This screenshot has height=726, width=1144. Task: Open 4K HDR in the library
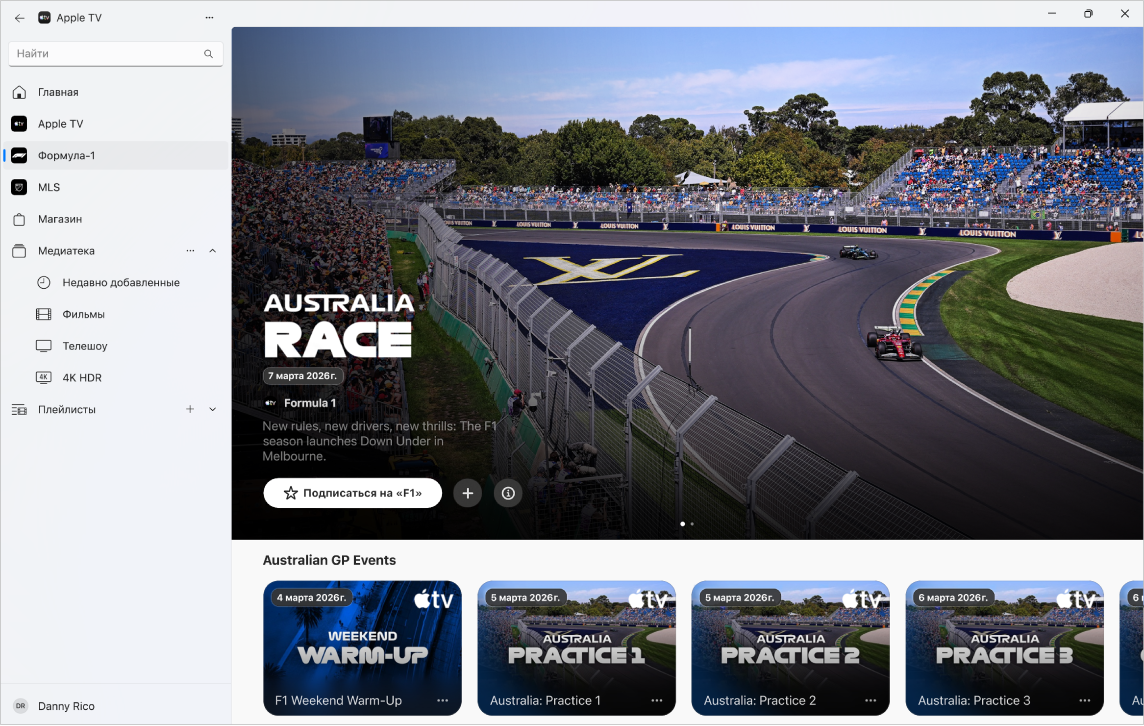click(115, 378)
